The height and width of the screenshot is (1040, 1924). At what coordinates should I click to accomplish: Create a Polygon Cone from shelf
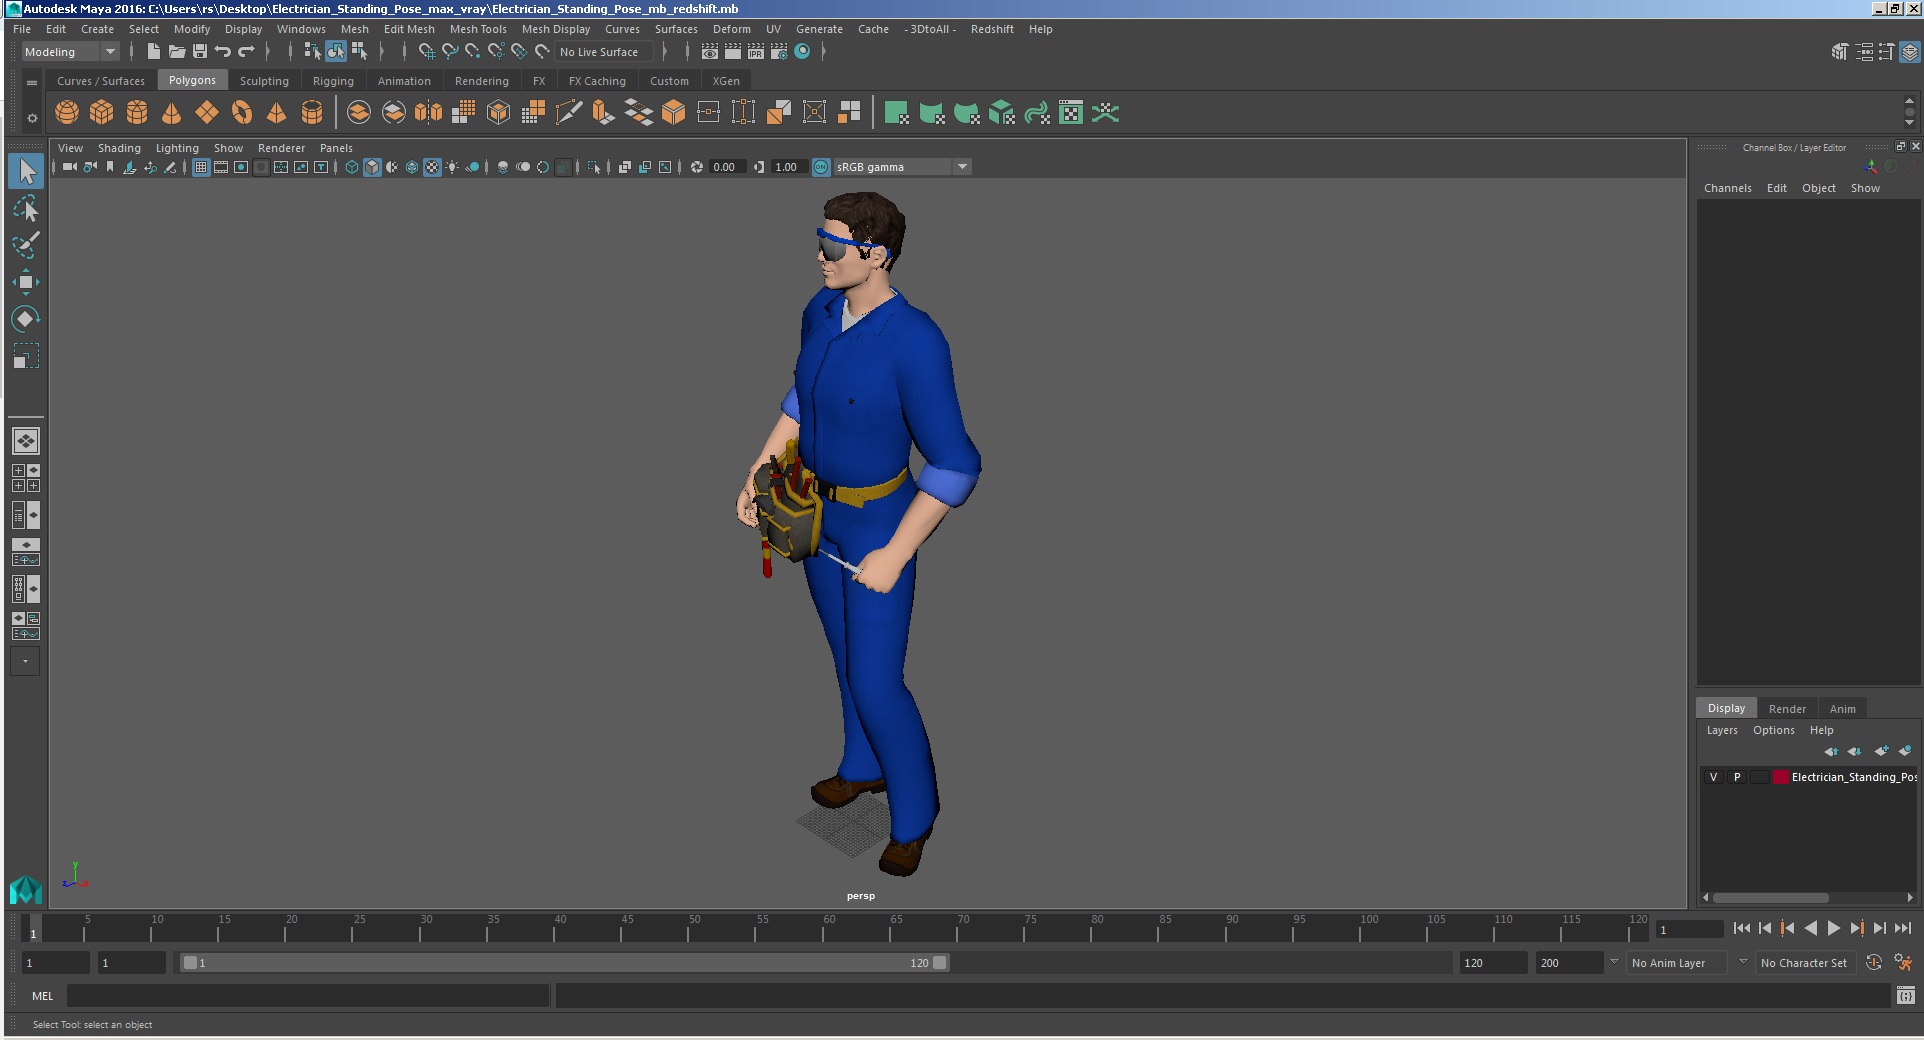(172, 113)
